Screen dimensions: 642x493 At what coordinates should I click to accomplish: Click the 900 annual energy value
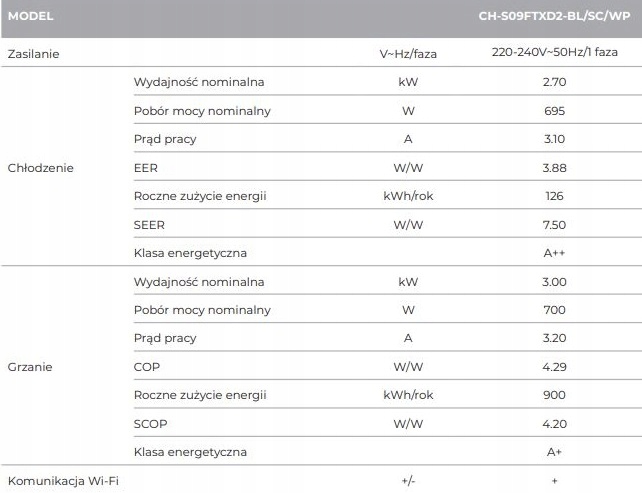point(554,395)
